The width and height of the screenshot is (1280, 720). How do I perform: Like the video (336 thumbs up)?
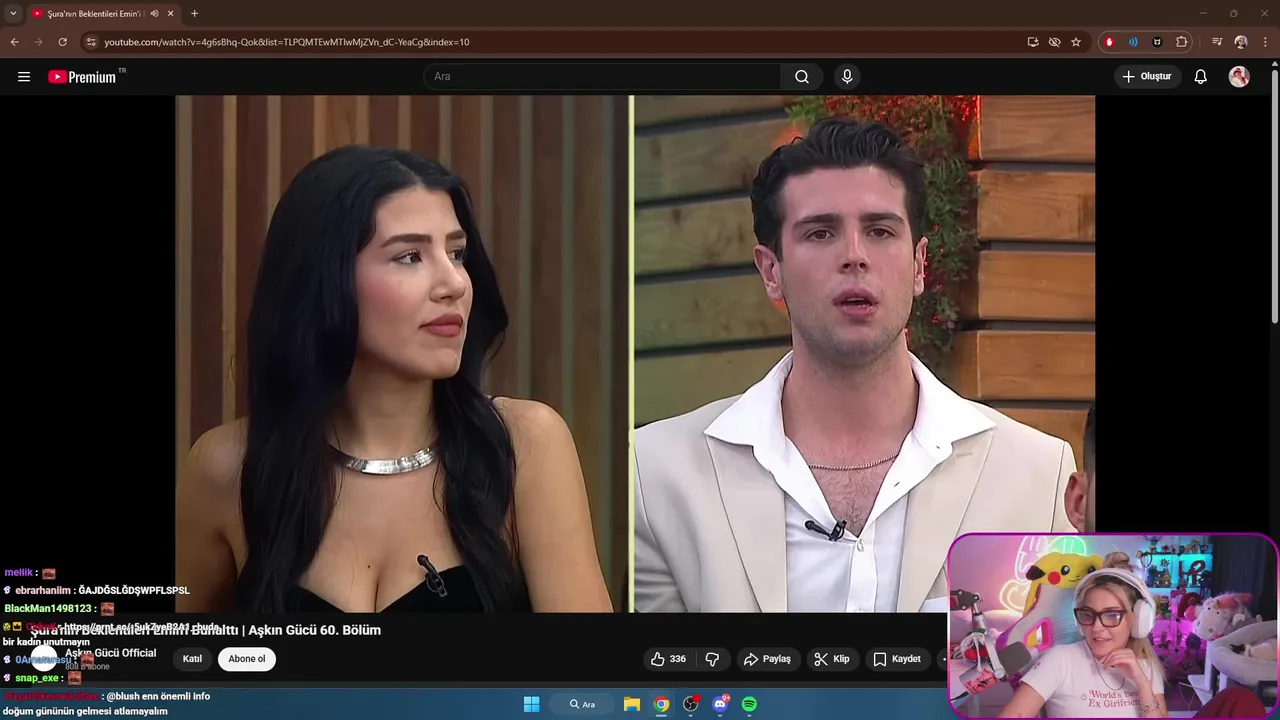(x=668, y=659)
